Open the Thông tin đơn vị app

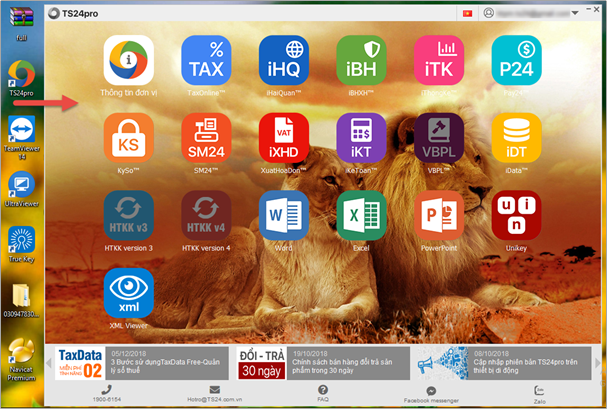129,60
